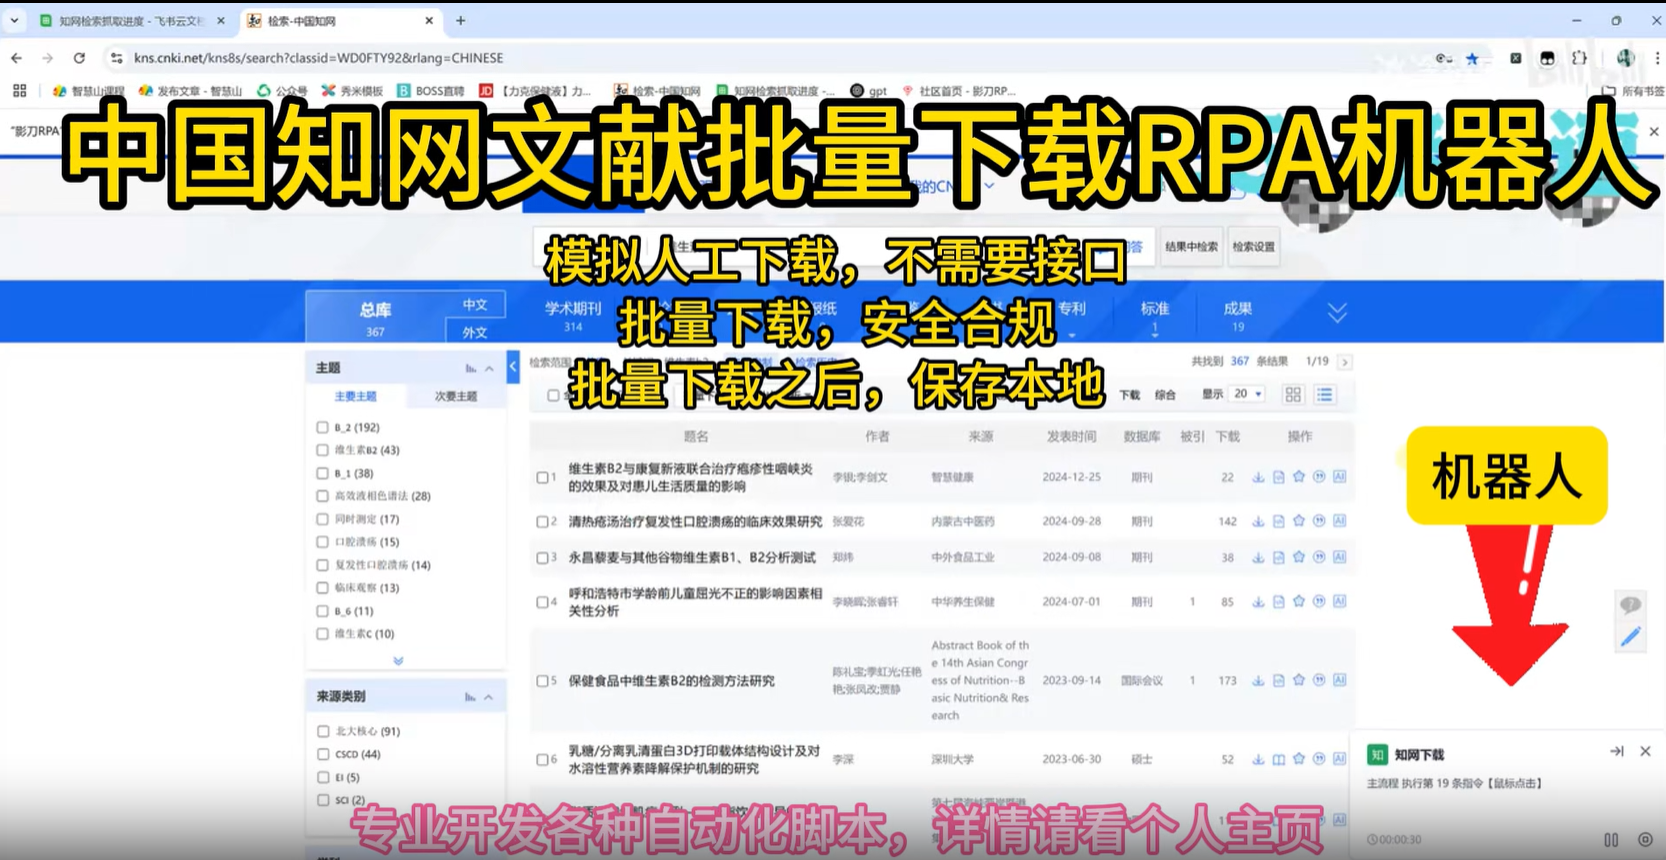The width and height of the screenshot is (1666, 860).
Task: Open article 保健食品中维生素B2的检测方法研究
Action: (x=671, y=681)
